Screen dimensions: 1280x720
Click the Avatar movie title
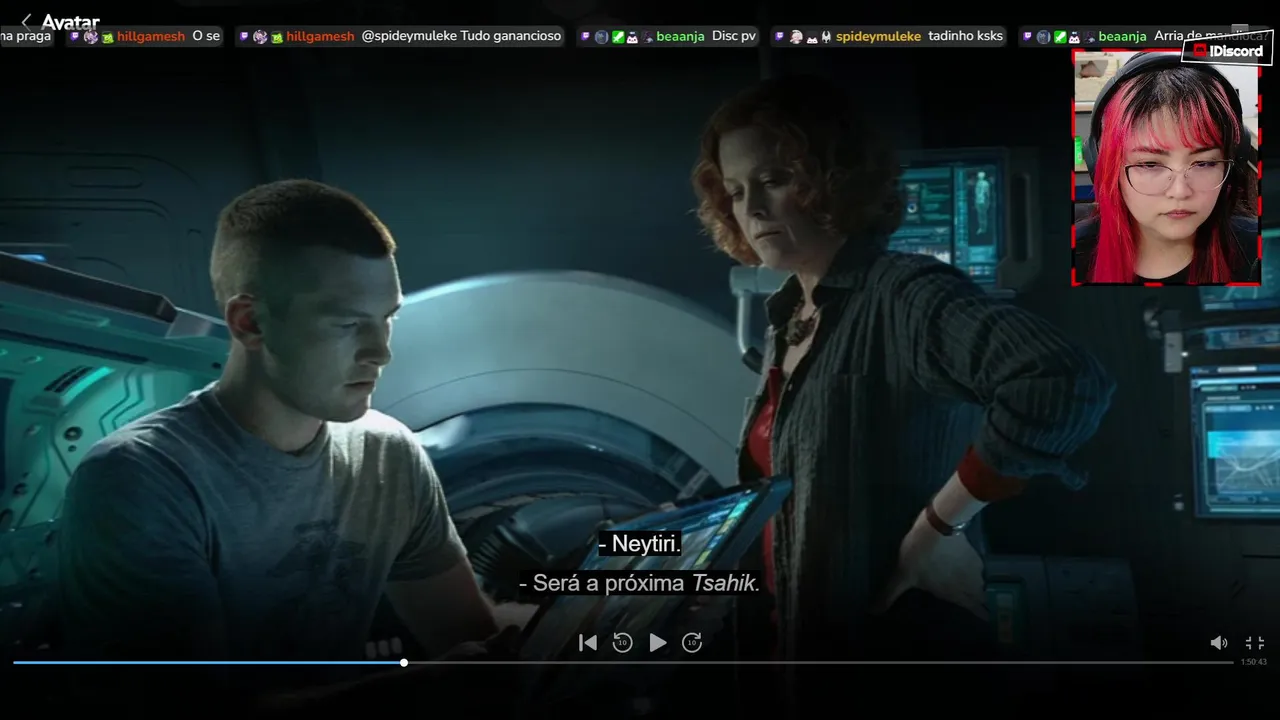pyautogui.click(x=70, y=22)
